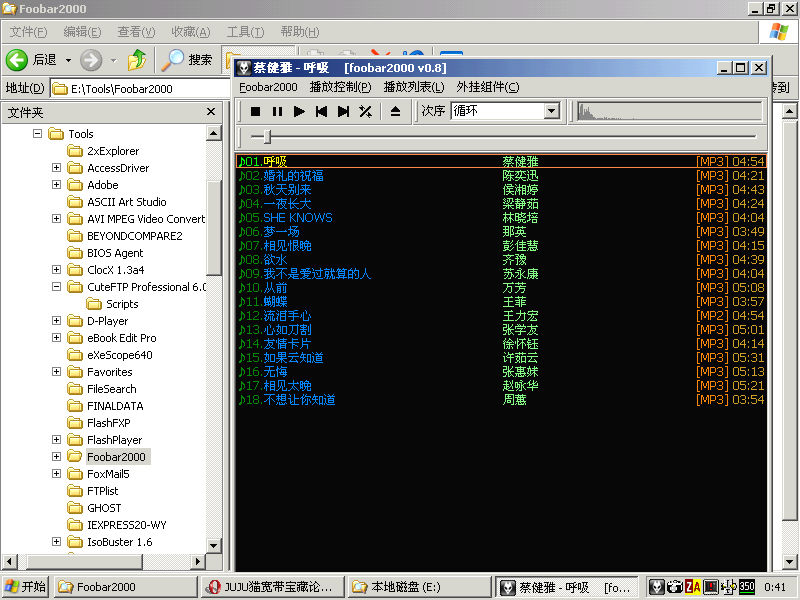The width and height of the screenshot is (800, 600).
Task: Collapse the CuteFTP Professional folder
Action: pyautogui.click(x=56, y=287)
